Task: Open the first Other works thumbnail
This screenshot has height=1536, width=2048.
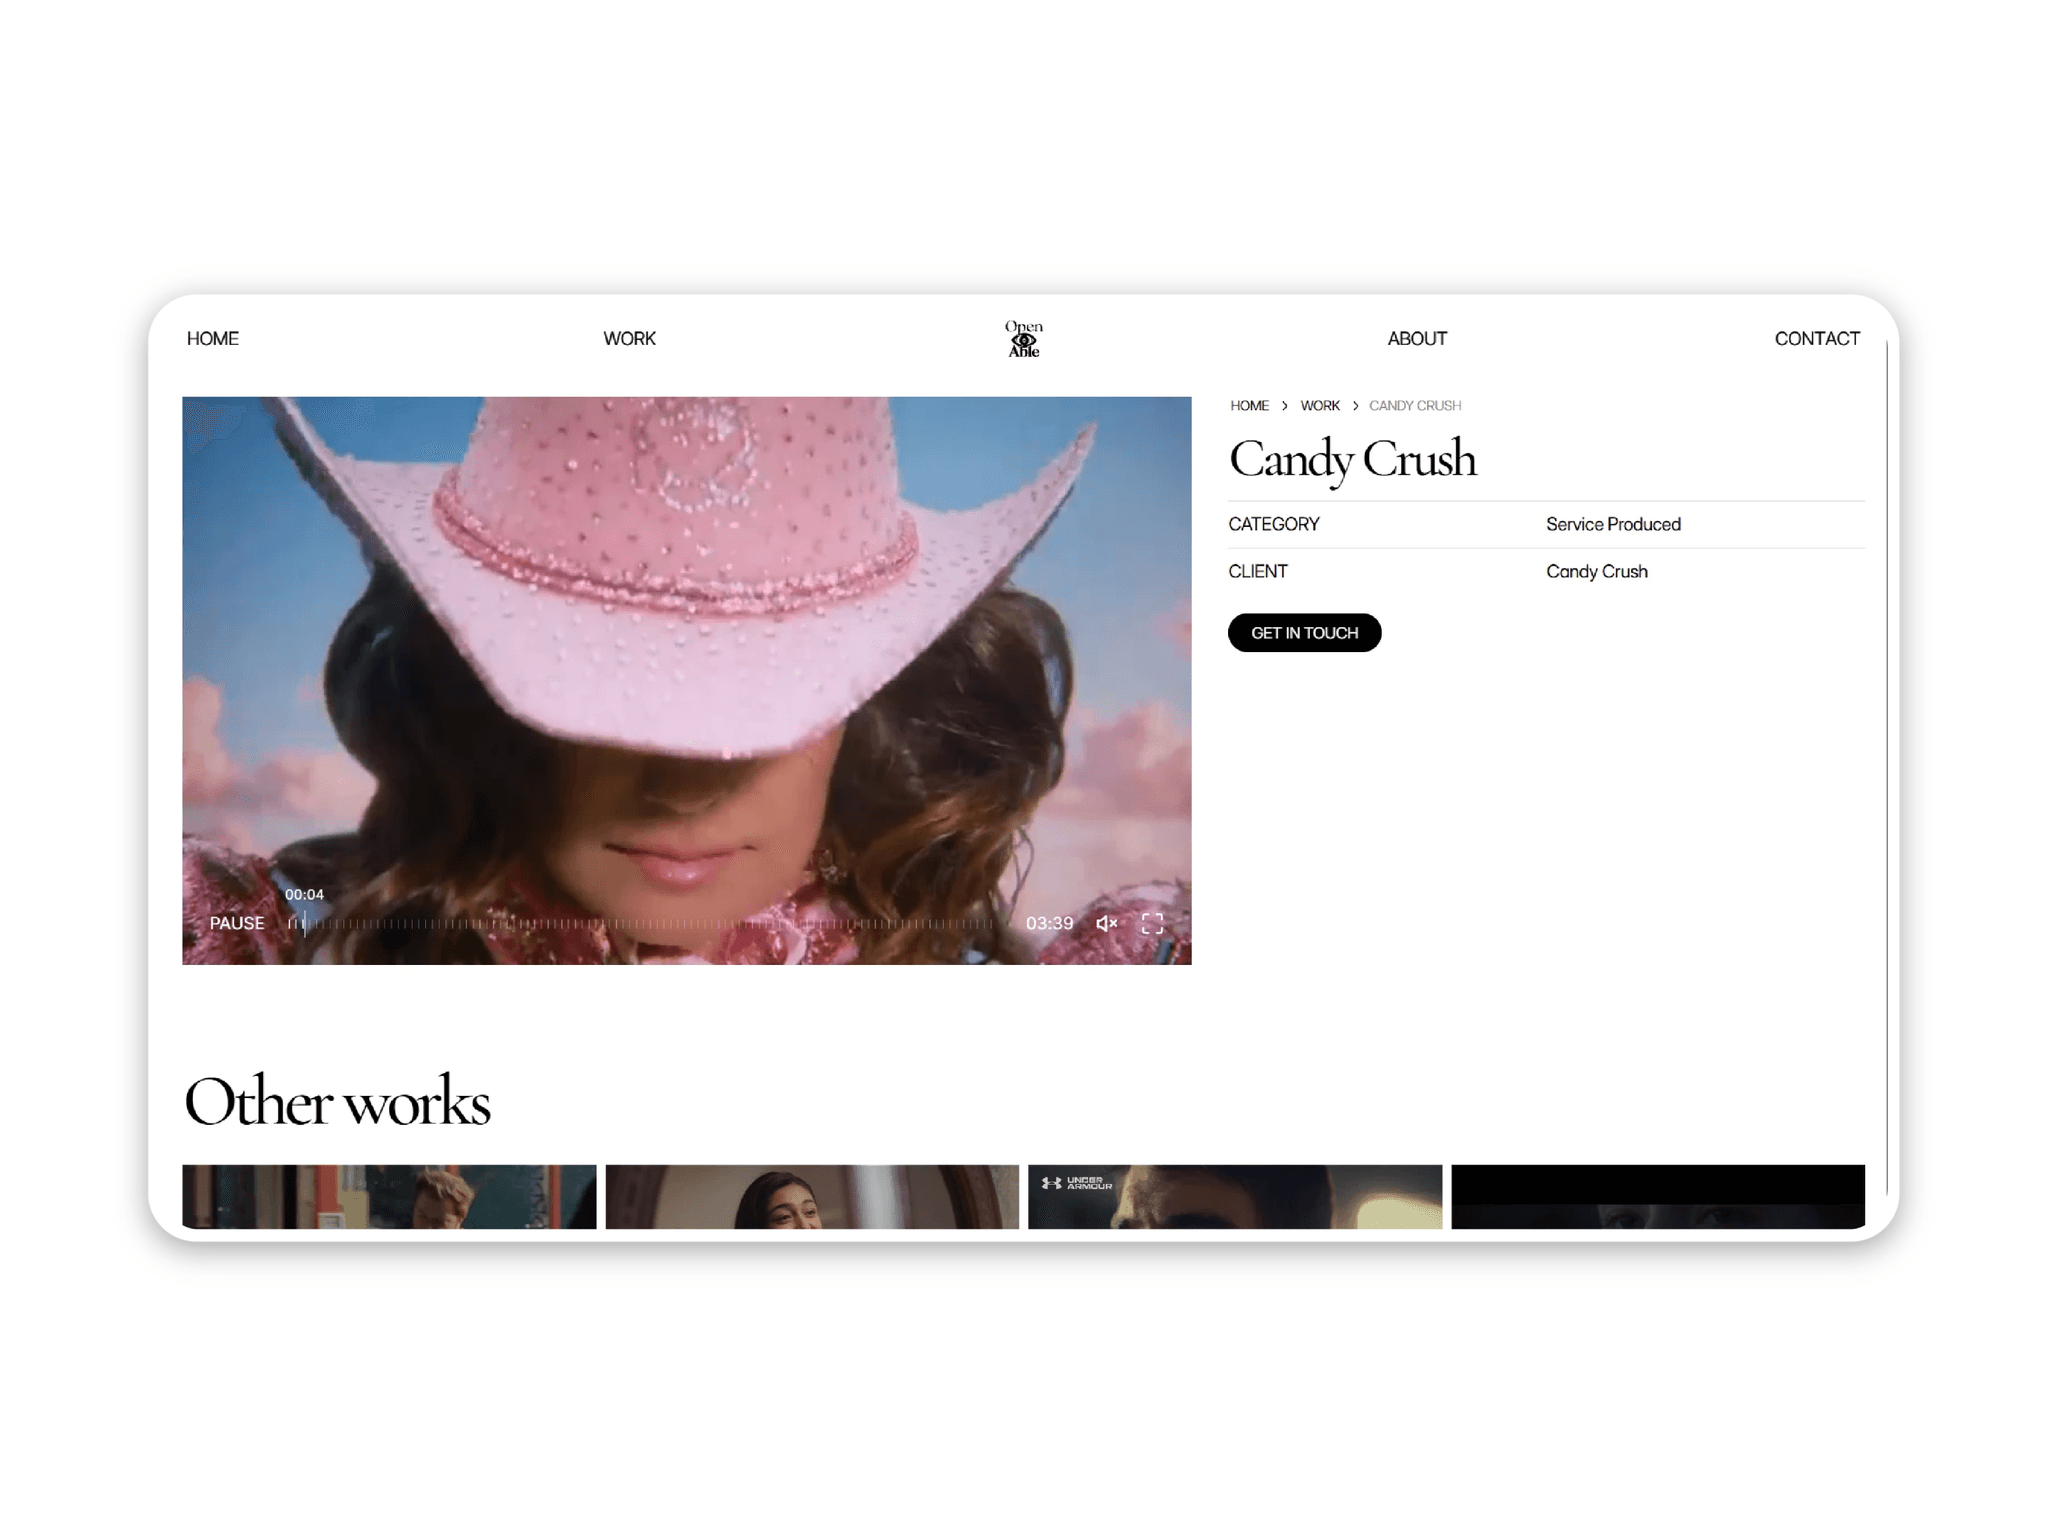Action: click(x=389, y=1197)
